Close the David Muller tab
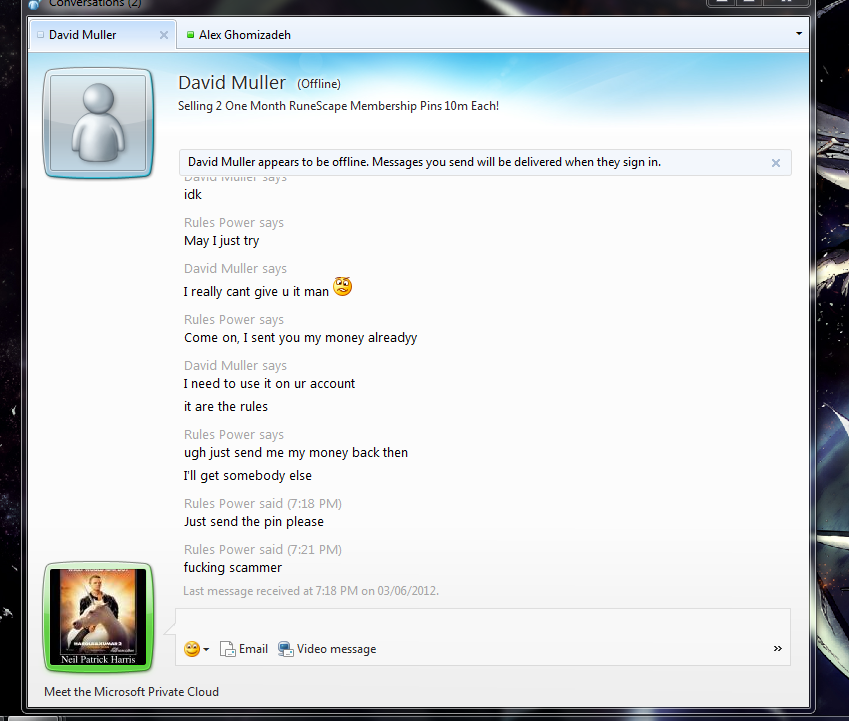 pyautogui.click(x=164, y=35)
